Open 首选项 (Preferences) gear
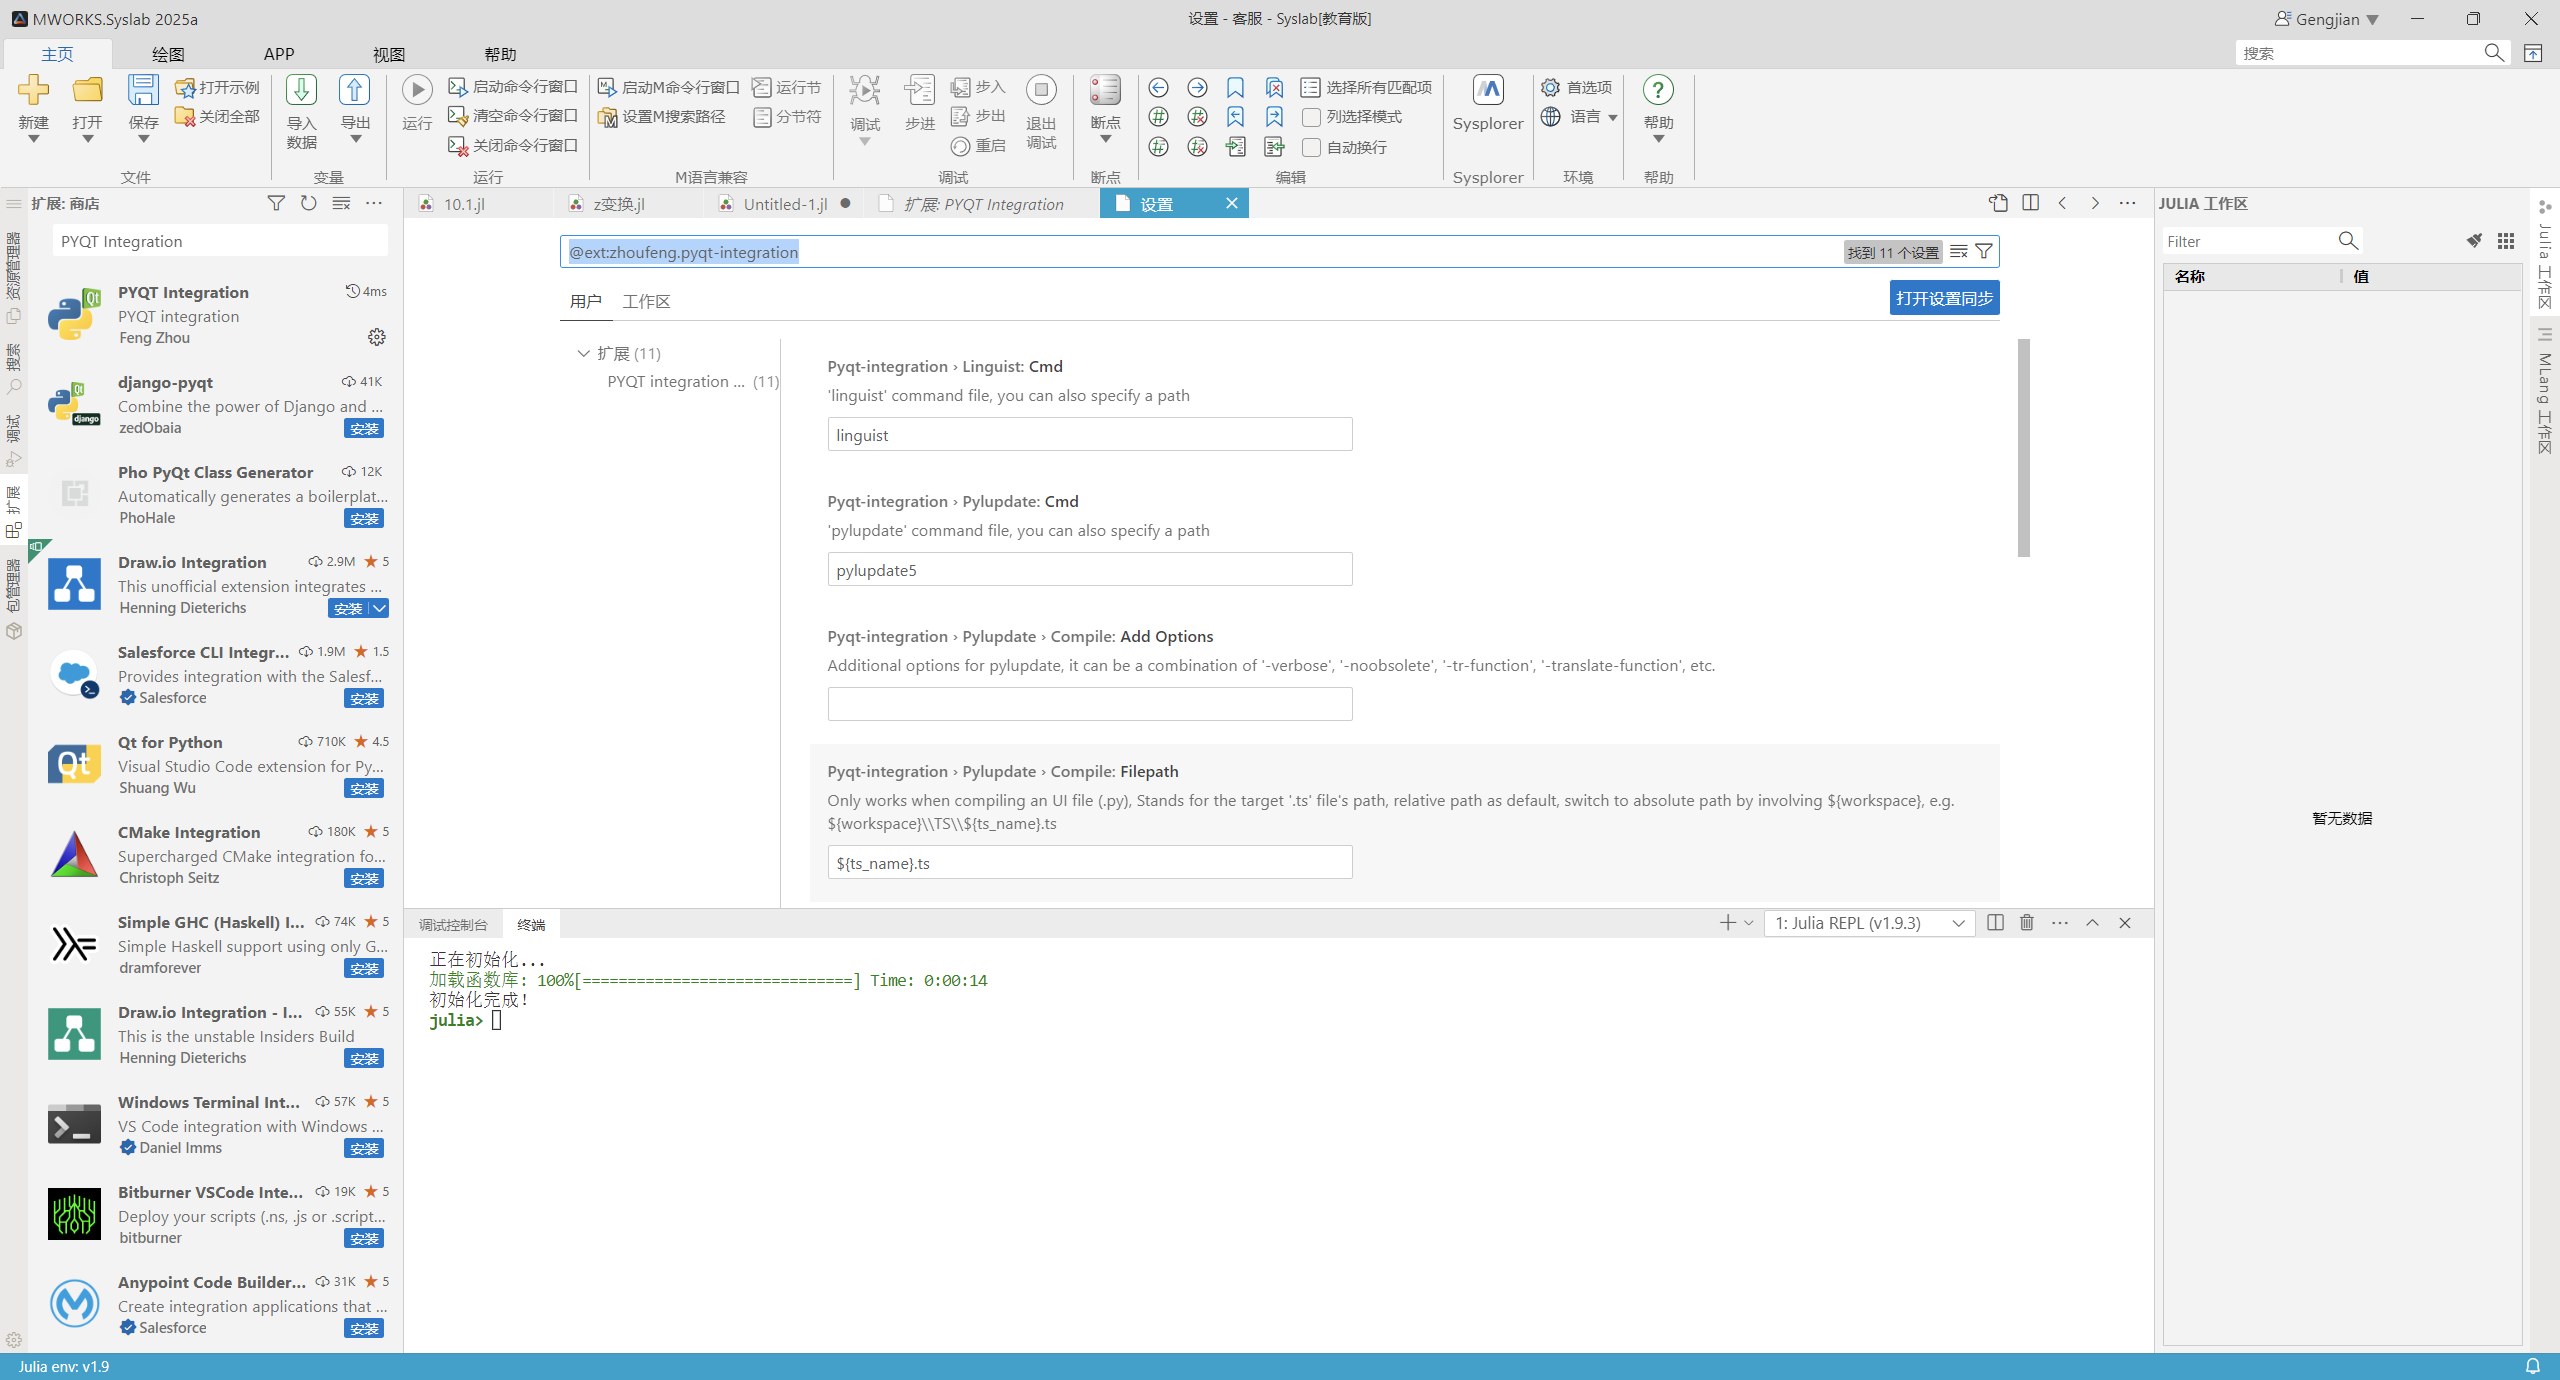The image size is (2560, 1380). 1576,87
